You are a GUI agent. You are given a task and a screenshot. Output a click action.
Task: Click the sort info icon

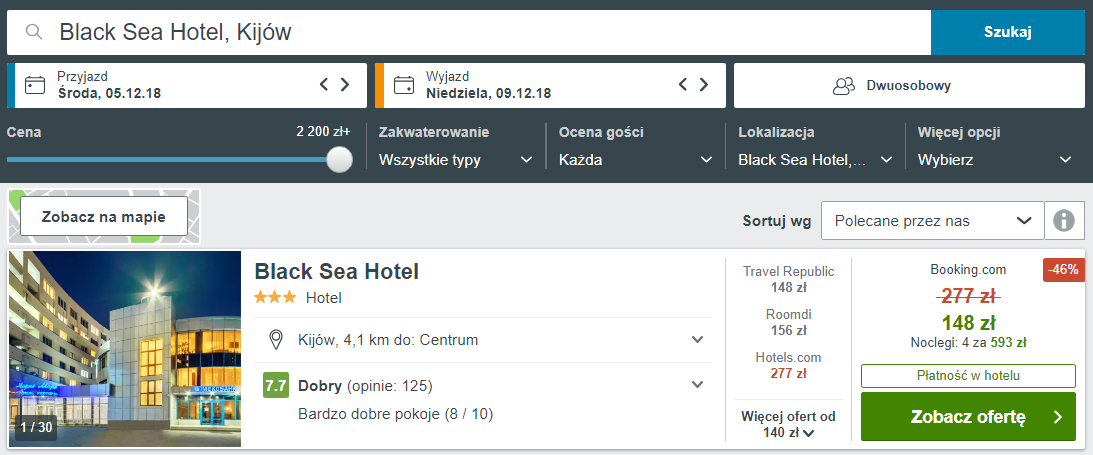tap(1064, 221)
